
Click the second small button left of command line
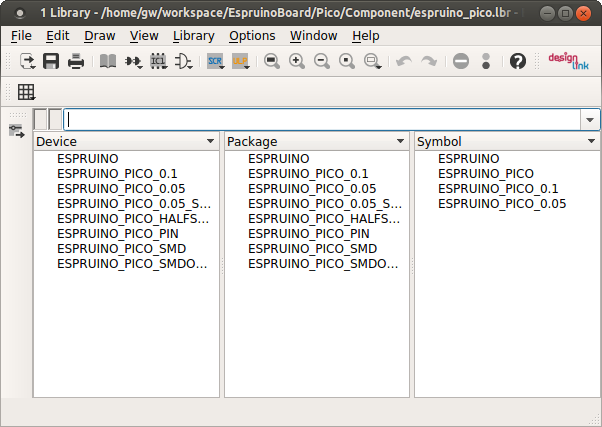point(55,119)
